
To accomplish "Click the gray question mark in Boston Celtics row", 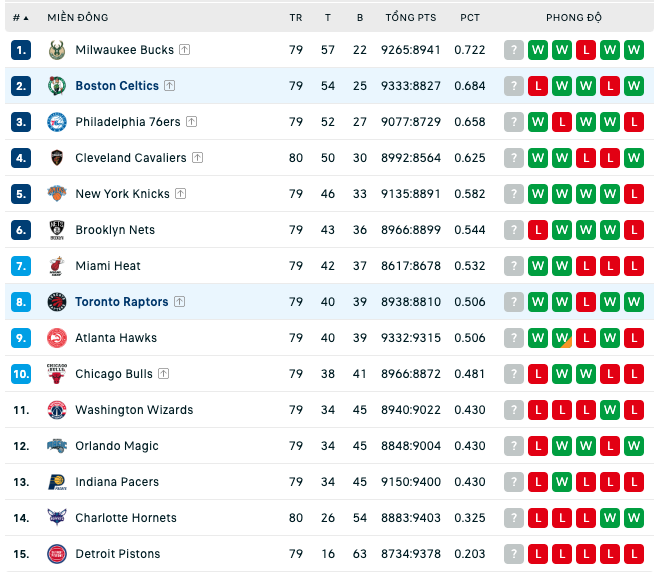I will tap(514, 86).
